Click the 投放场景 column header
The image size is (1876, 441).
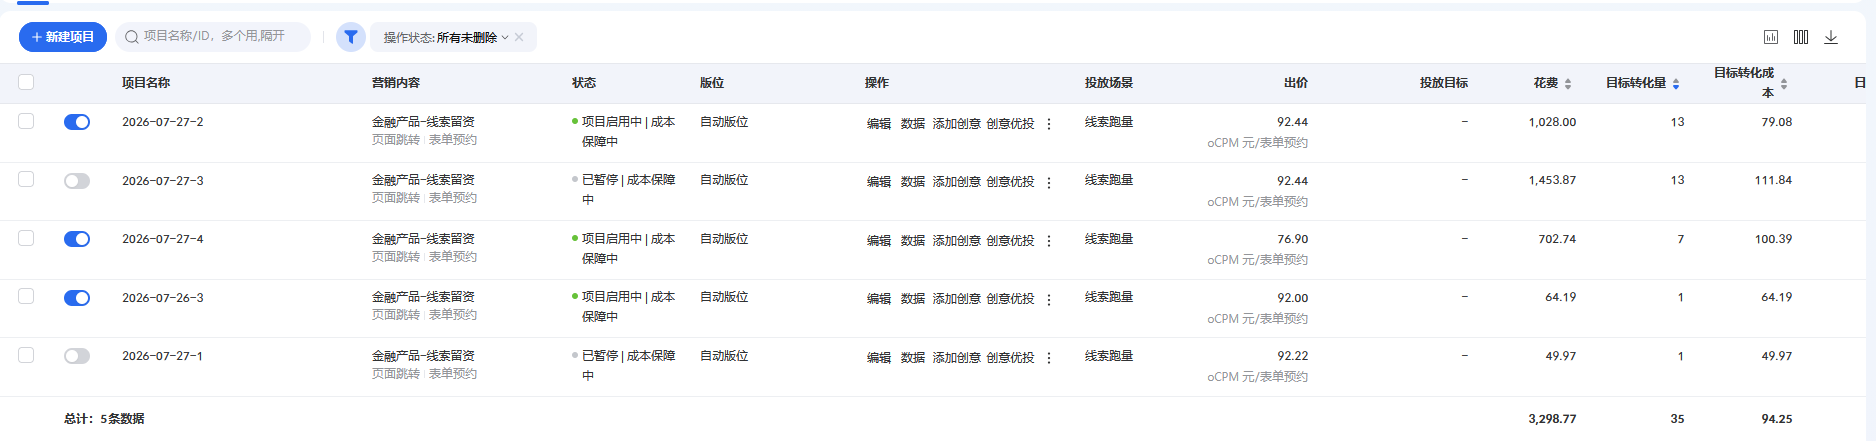point(1109,83)
